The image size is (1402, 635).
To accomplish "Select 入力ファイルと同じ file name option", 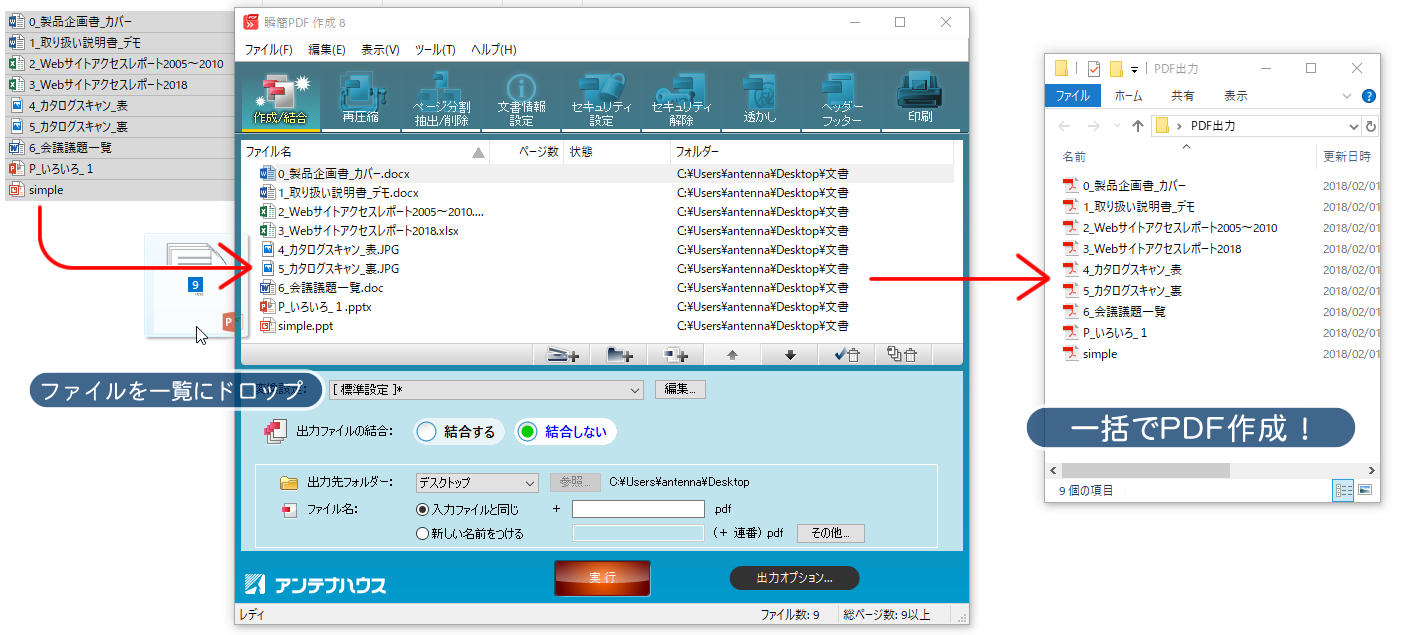I will [467, 509].
